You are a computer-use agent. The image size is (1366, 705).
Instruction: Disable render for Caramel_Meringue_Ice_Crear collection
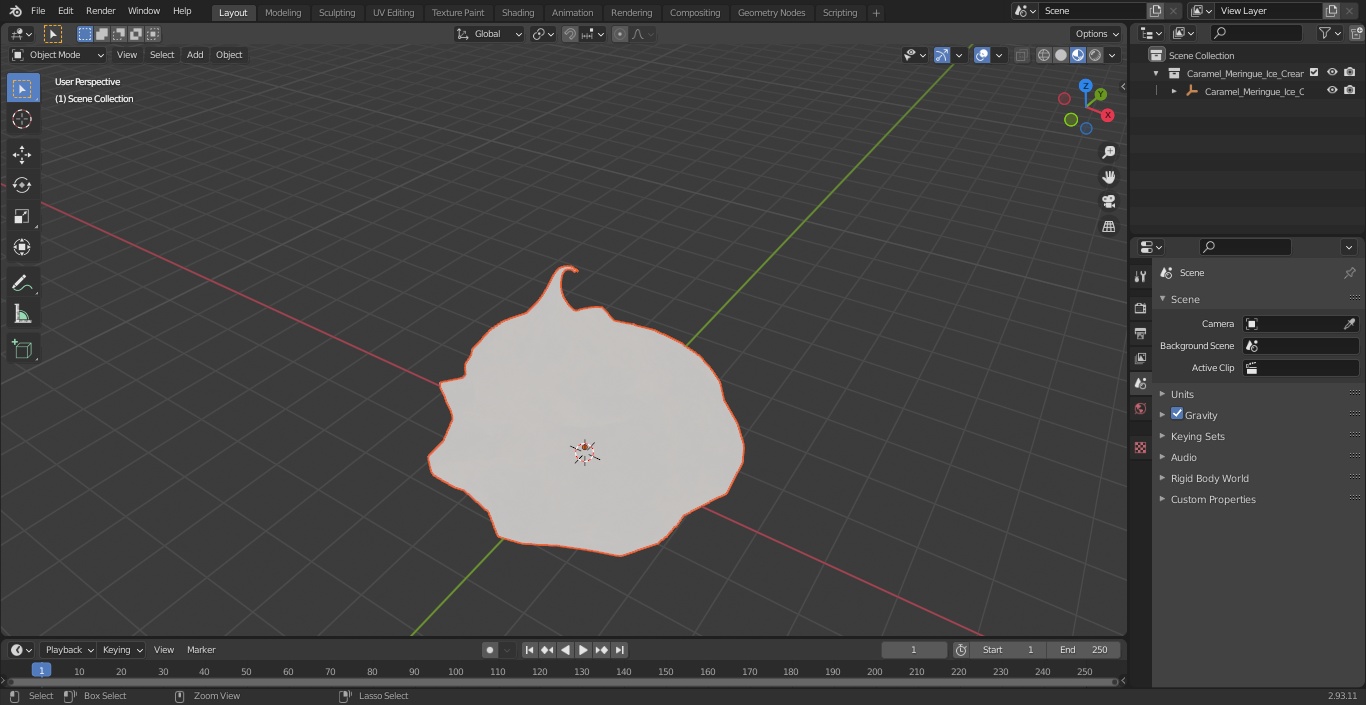[x=1350, y=72]
